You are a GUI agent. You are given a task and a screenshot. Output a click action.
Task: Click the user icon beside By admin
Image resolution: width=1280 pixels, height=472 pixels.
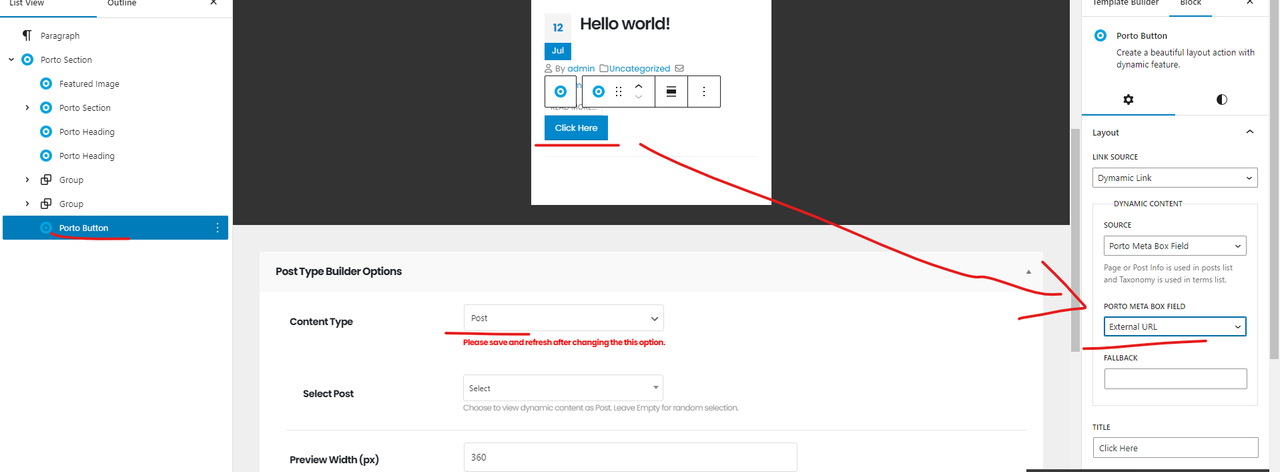[x=549, y=69]
